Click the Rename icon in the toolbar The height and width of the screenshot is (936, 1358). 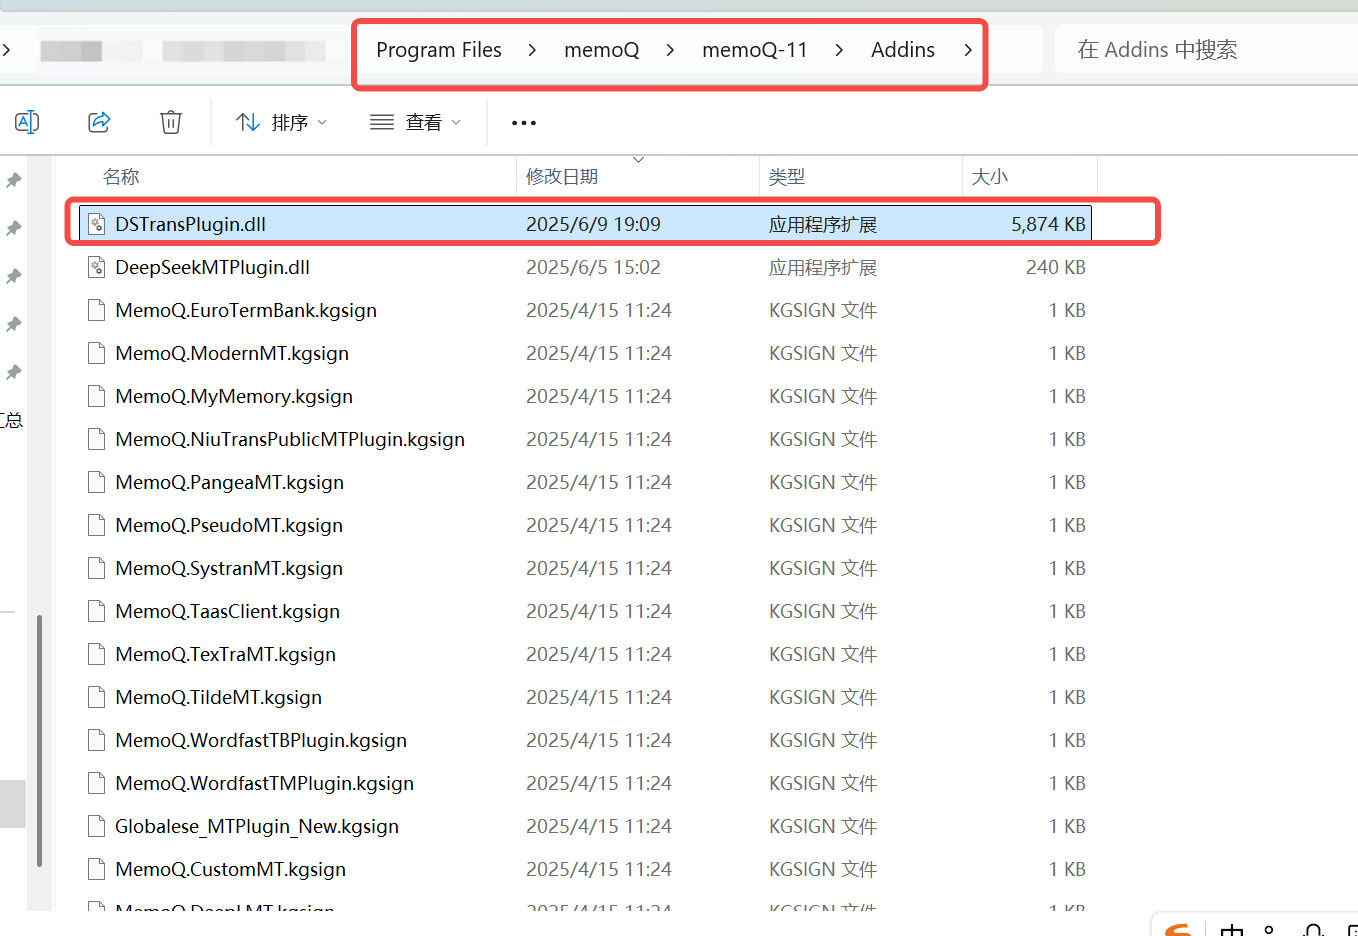27,122
